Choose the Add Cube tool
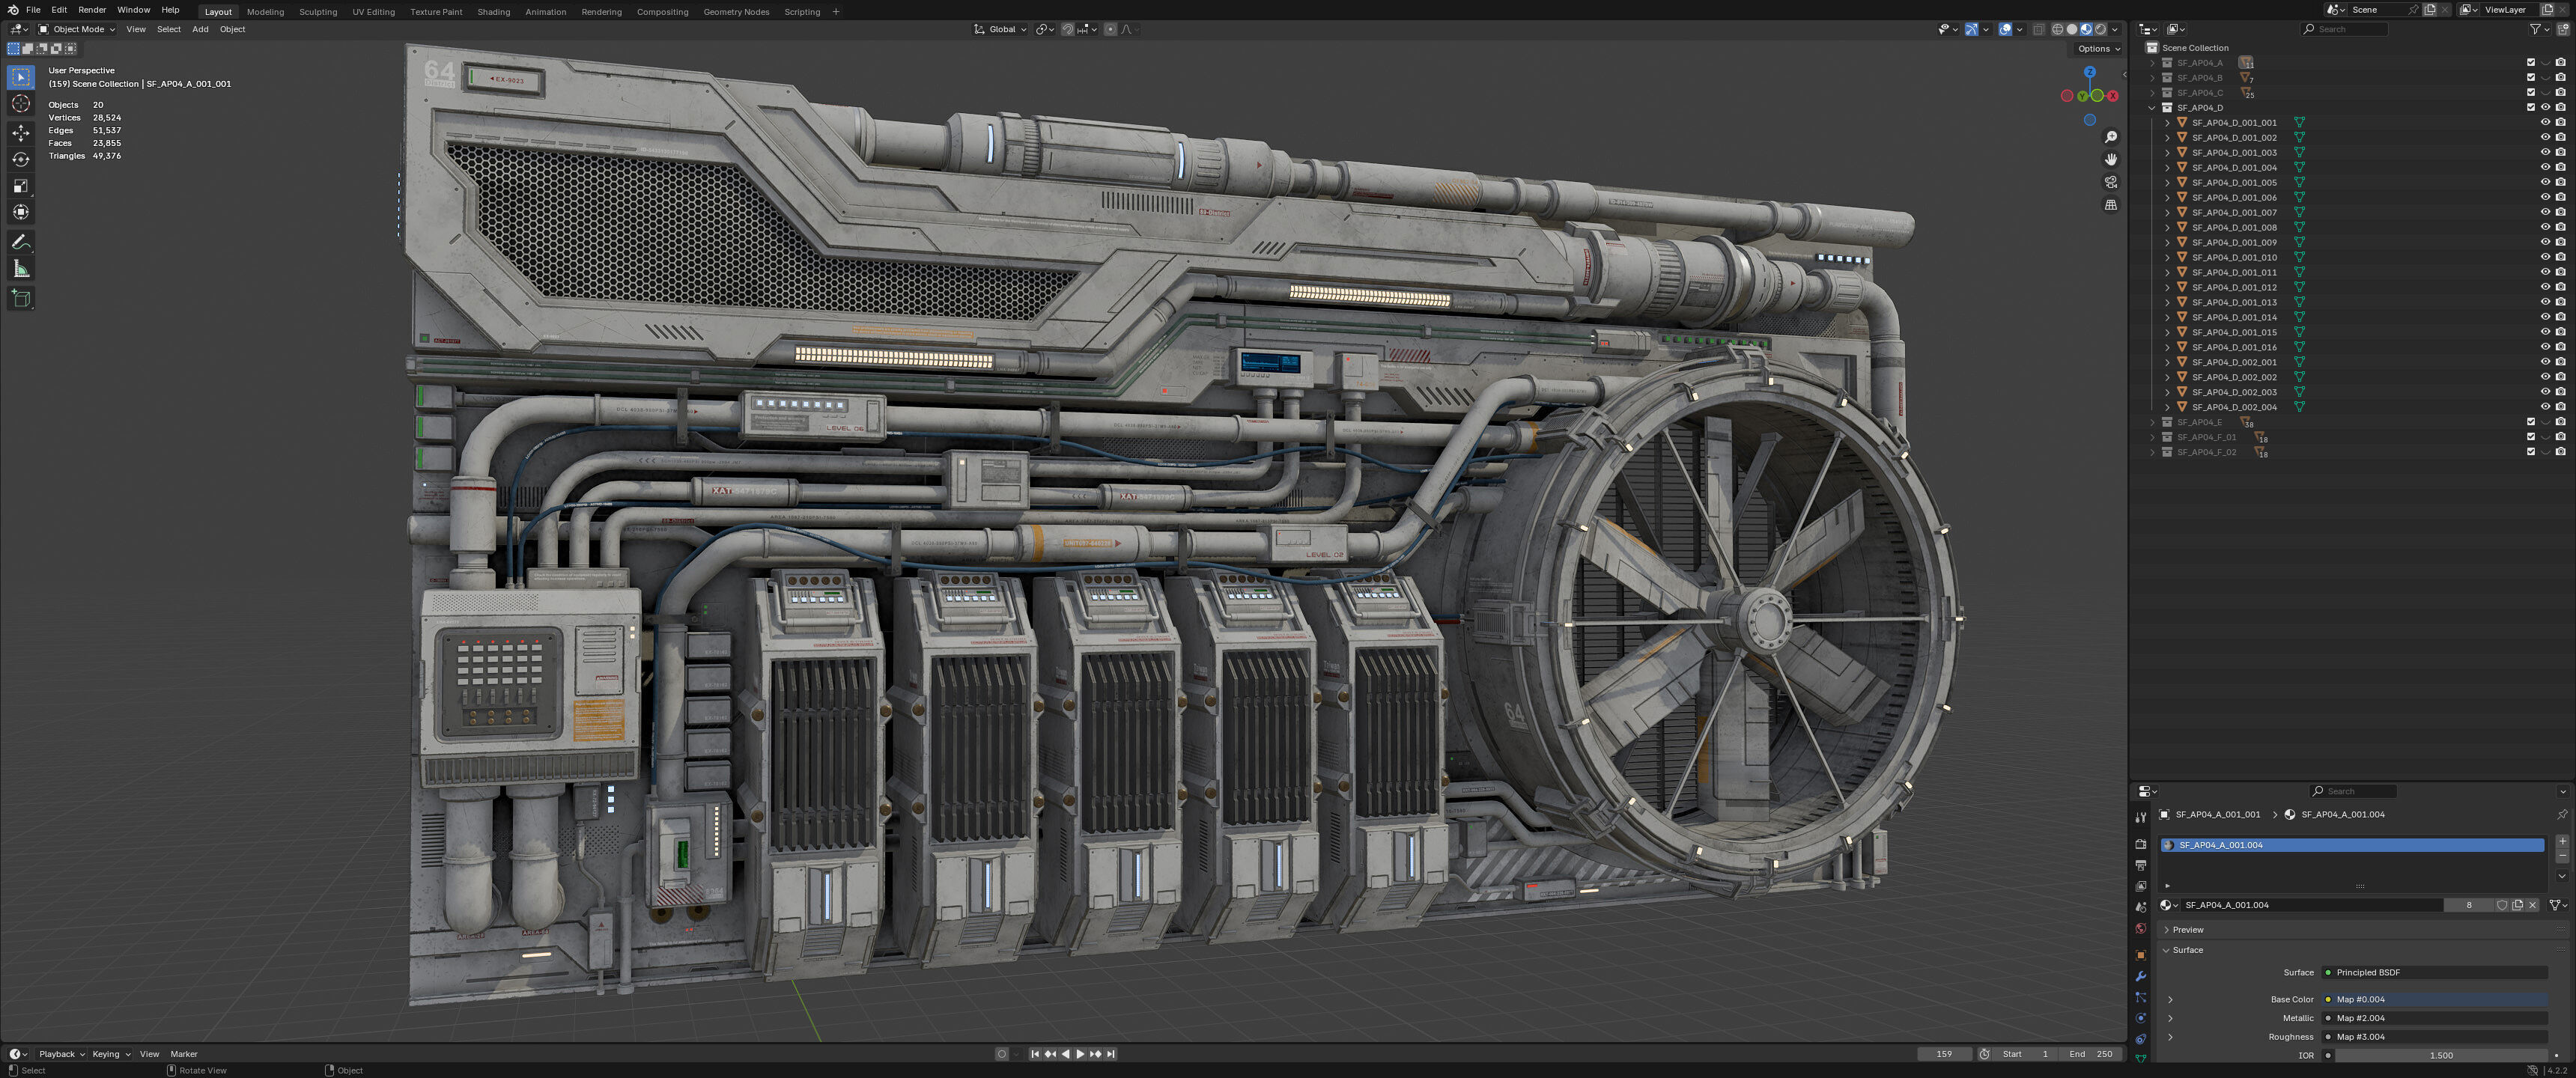This screenshot has height=1078, width=2576. (x=21, y=298)
